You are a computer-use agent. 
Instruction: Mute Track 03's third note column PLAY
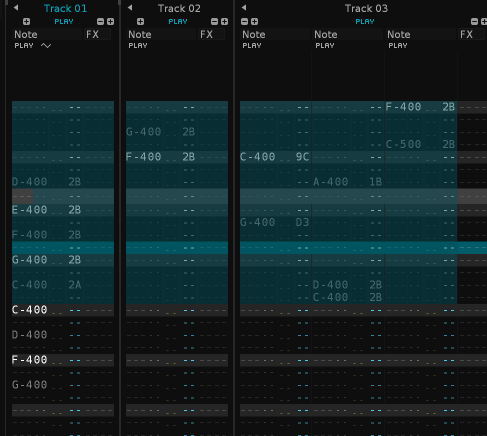tap(398, 46)
